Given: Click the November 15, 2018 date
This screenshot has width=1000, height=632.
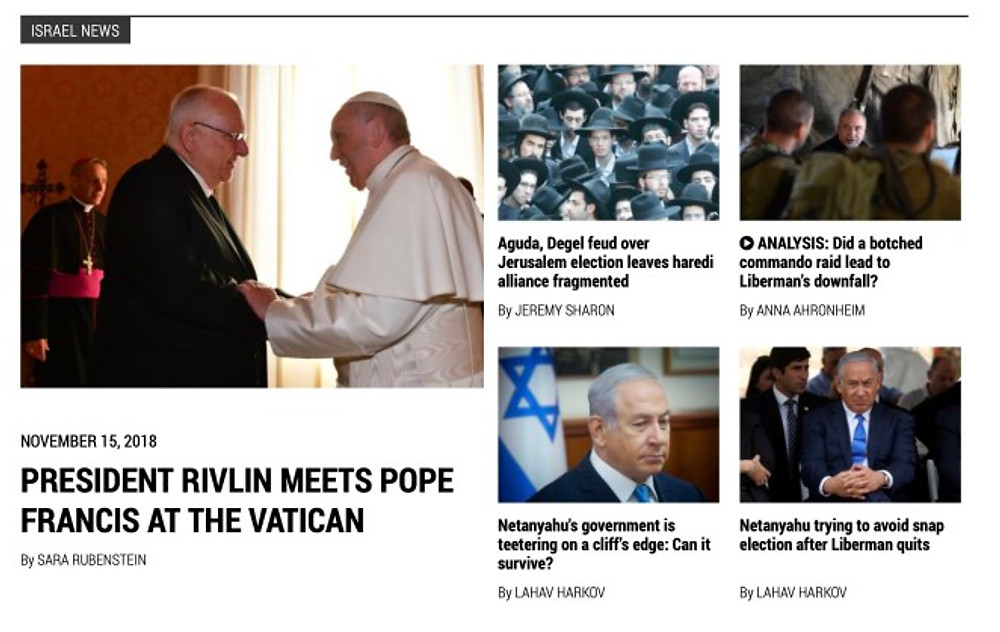Looking at the screenshot, I should [89, 441].
